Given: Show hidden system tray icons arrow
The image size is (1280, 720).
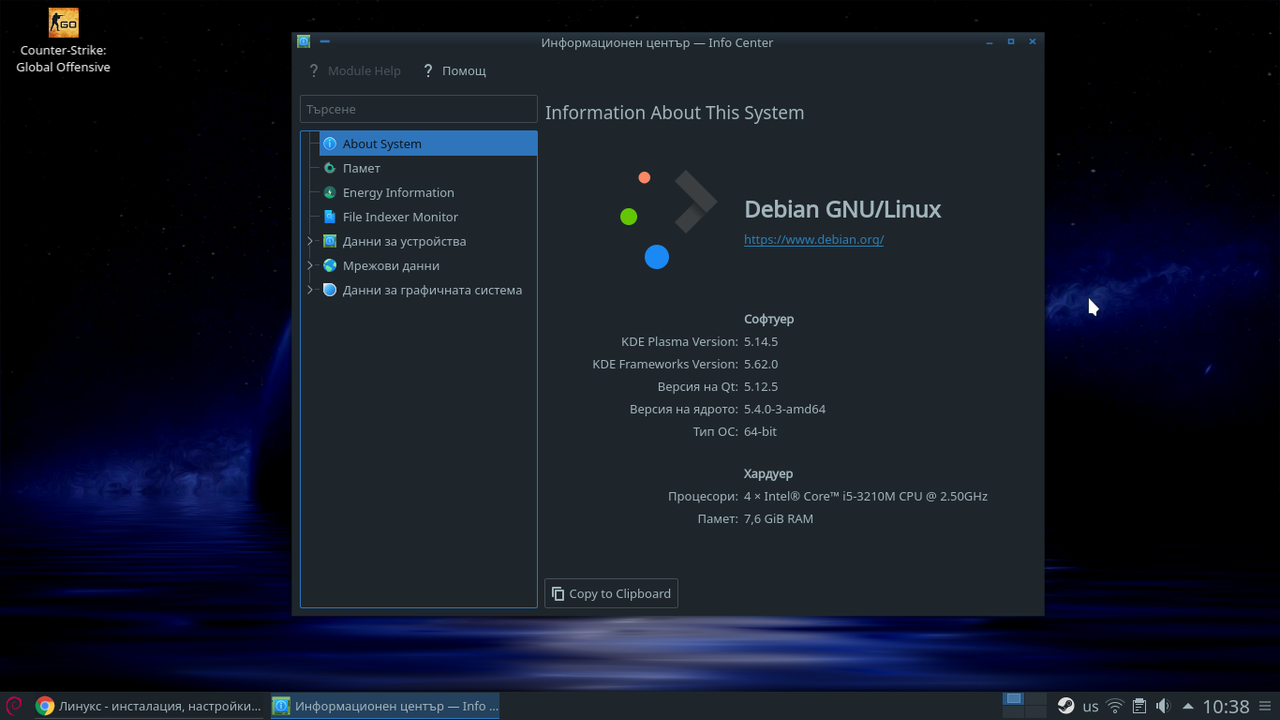Looking at the screenshot, I should (1188, 706).
